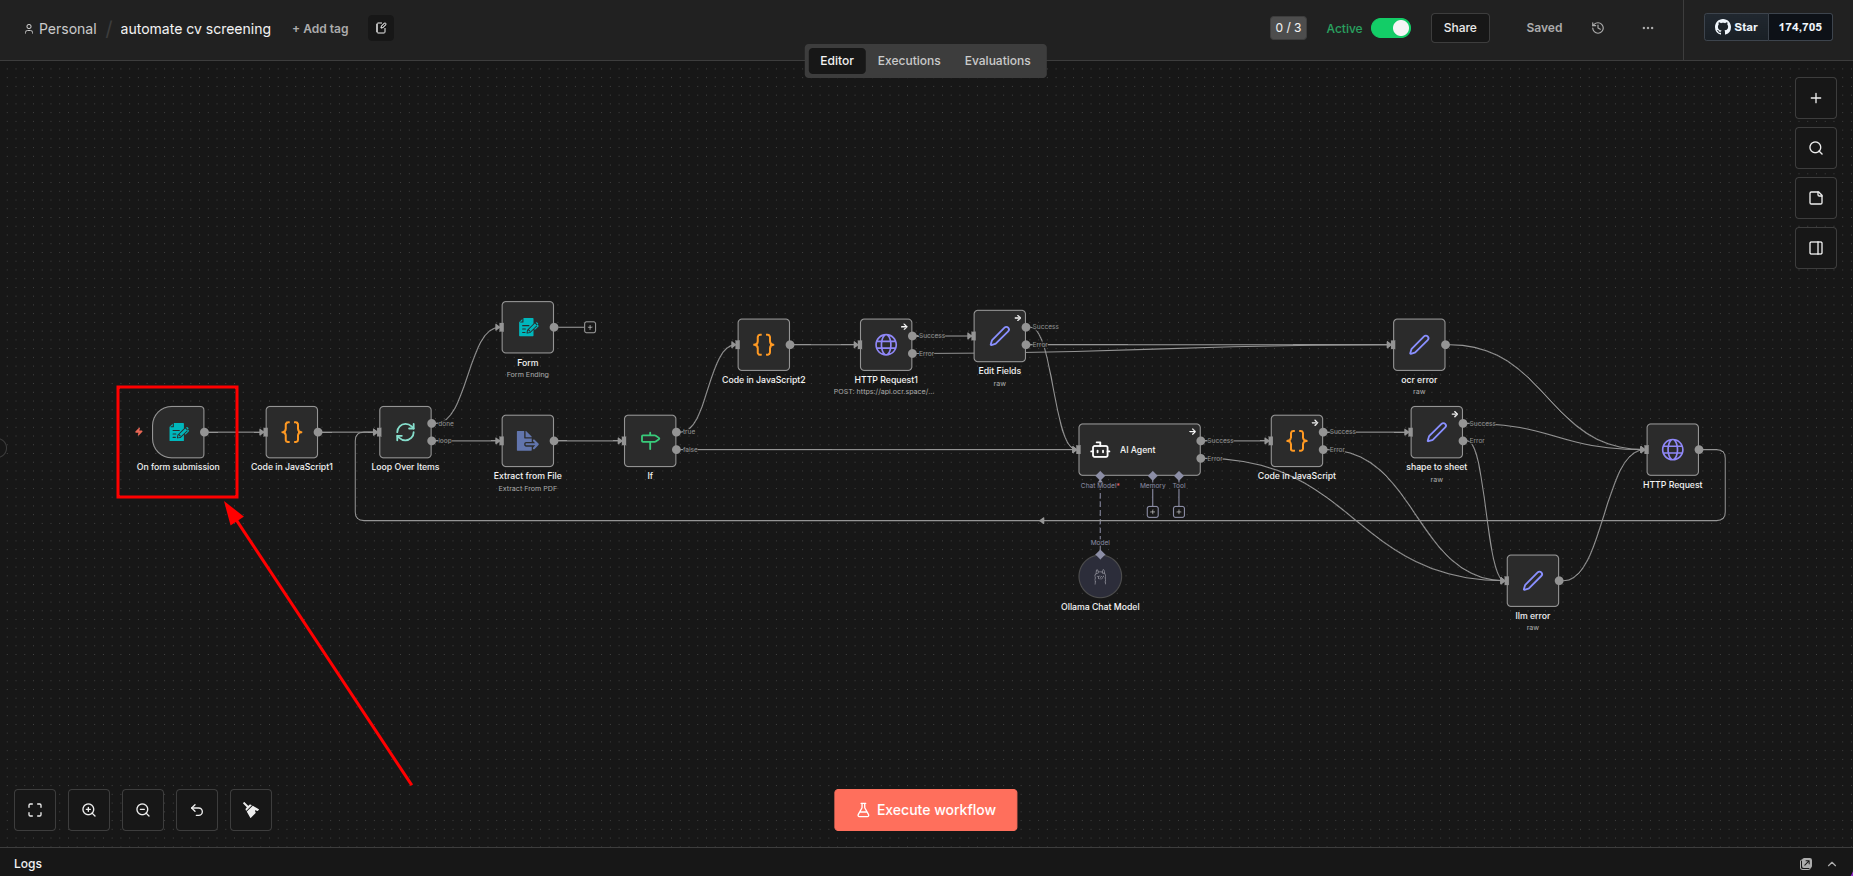Click the Add tag field
Image resolution: width=1853 pixels, height=876 pixels.
pos(321,29)
